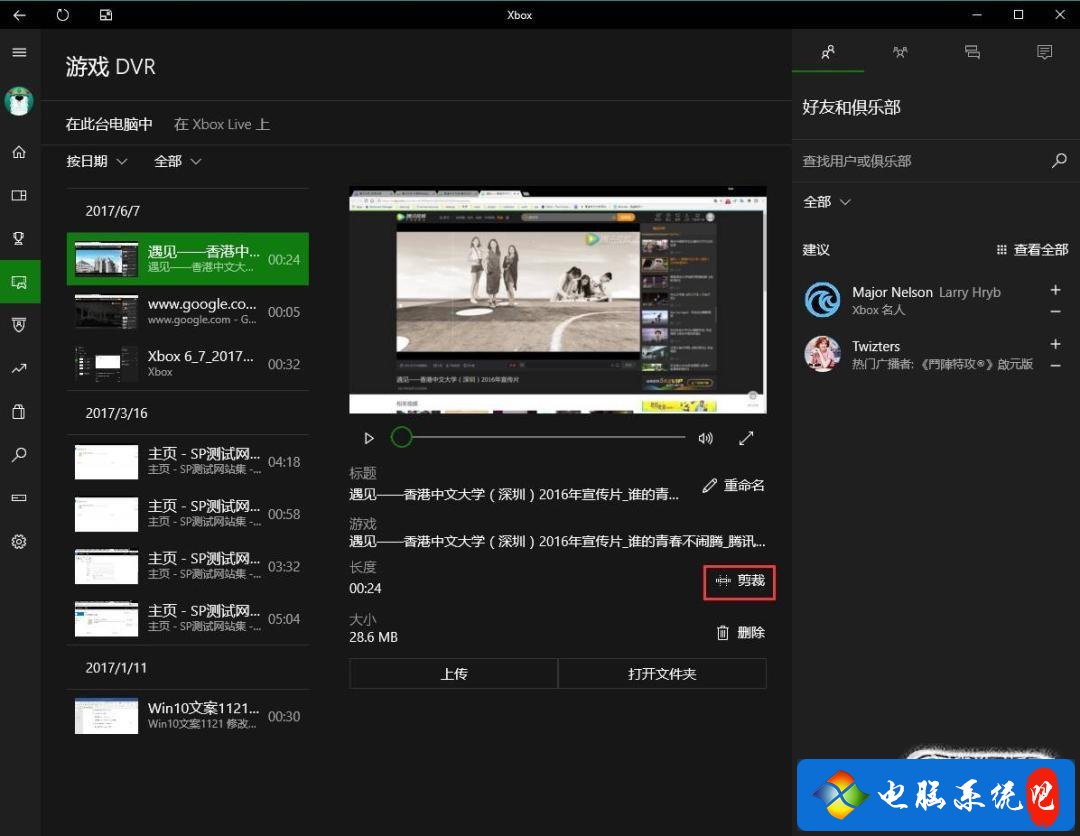
Task: Add Twizters with plus icon
Action: [x=1055, y=344]
